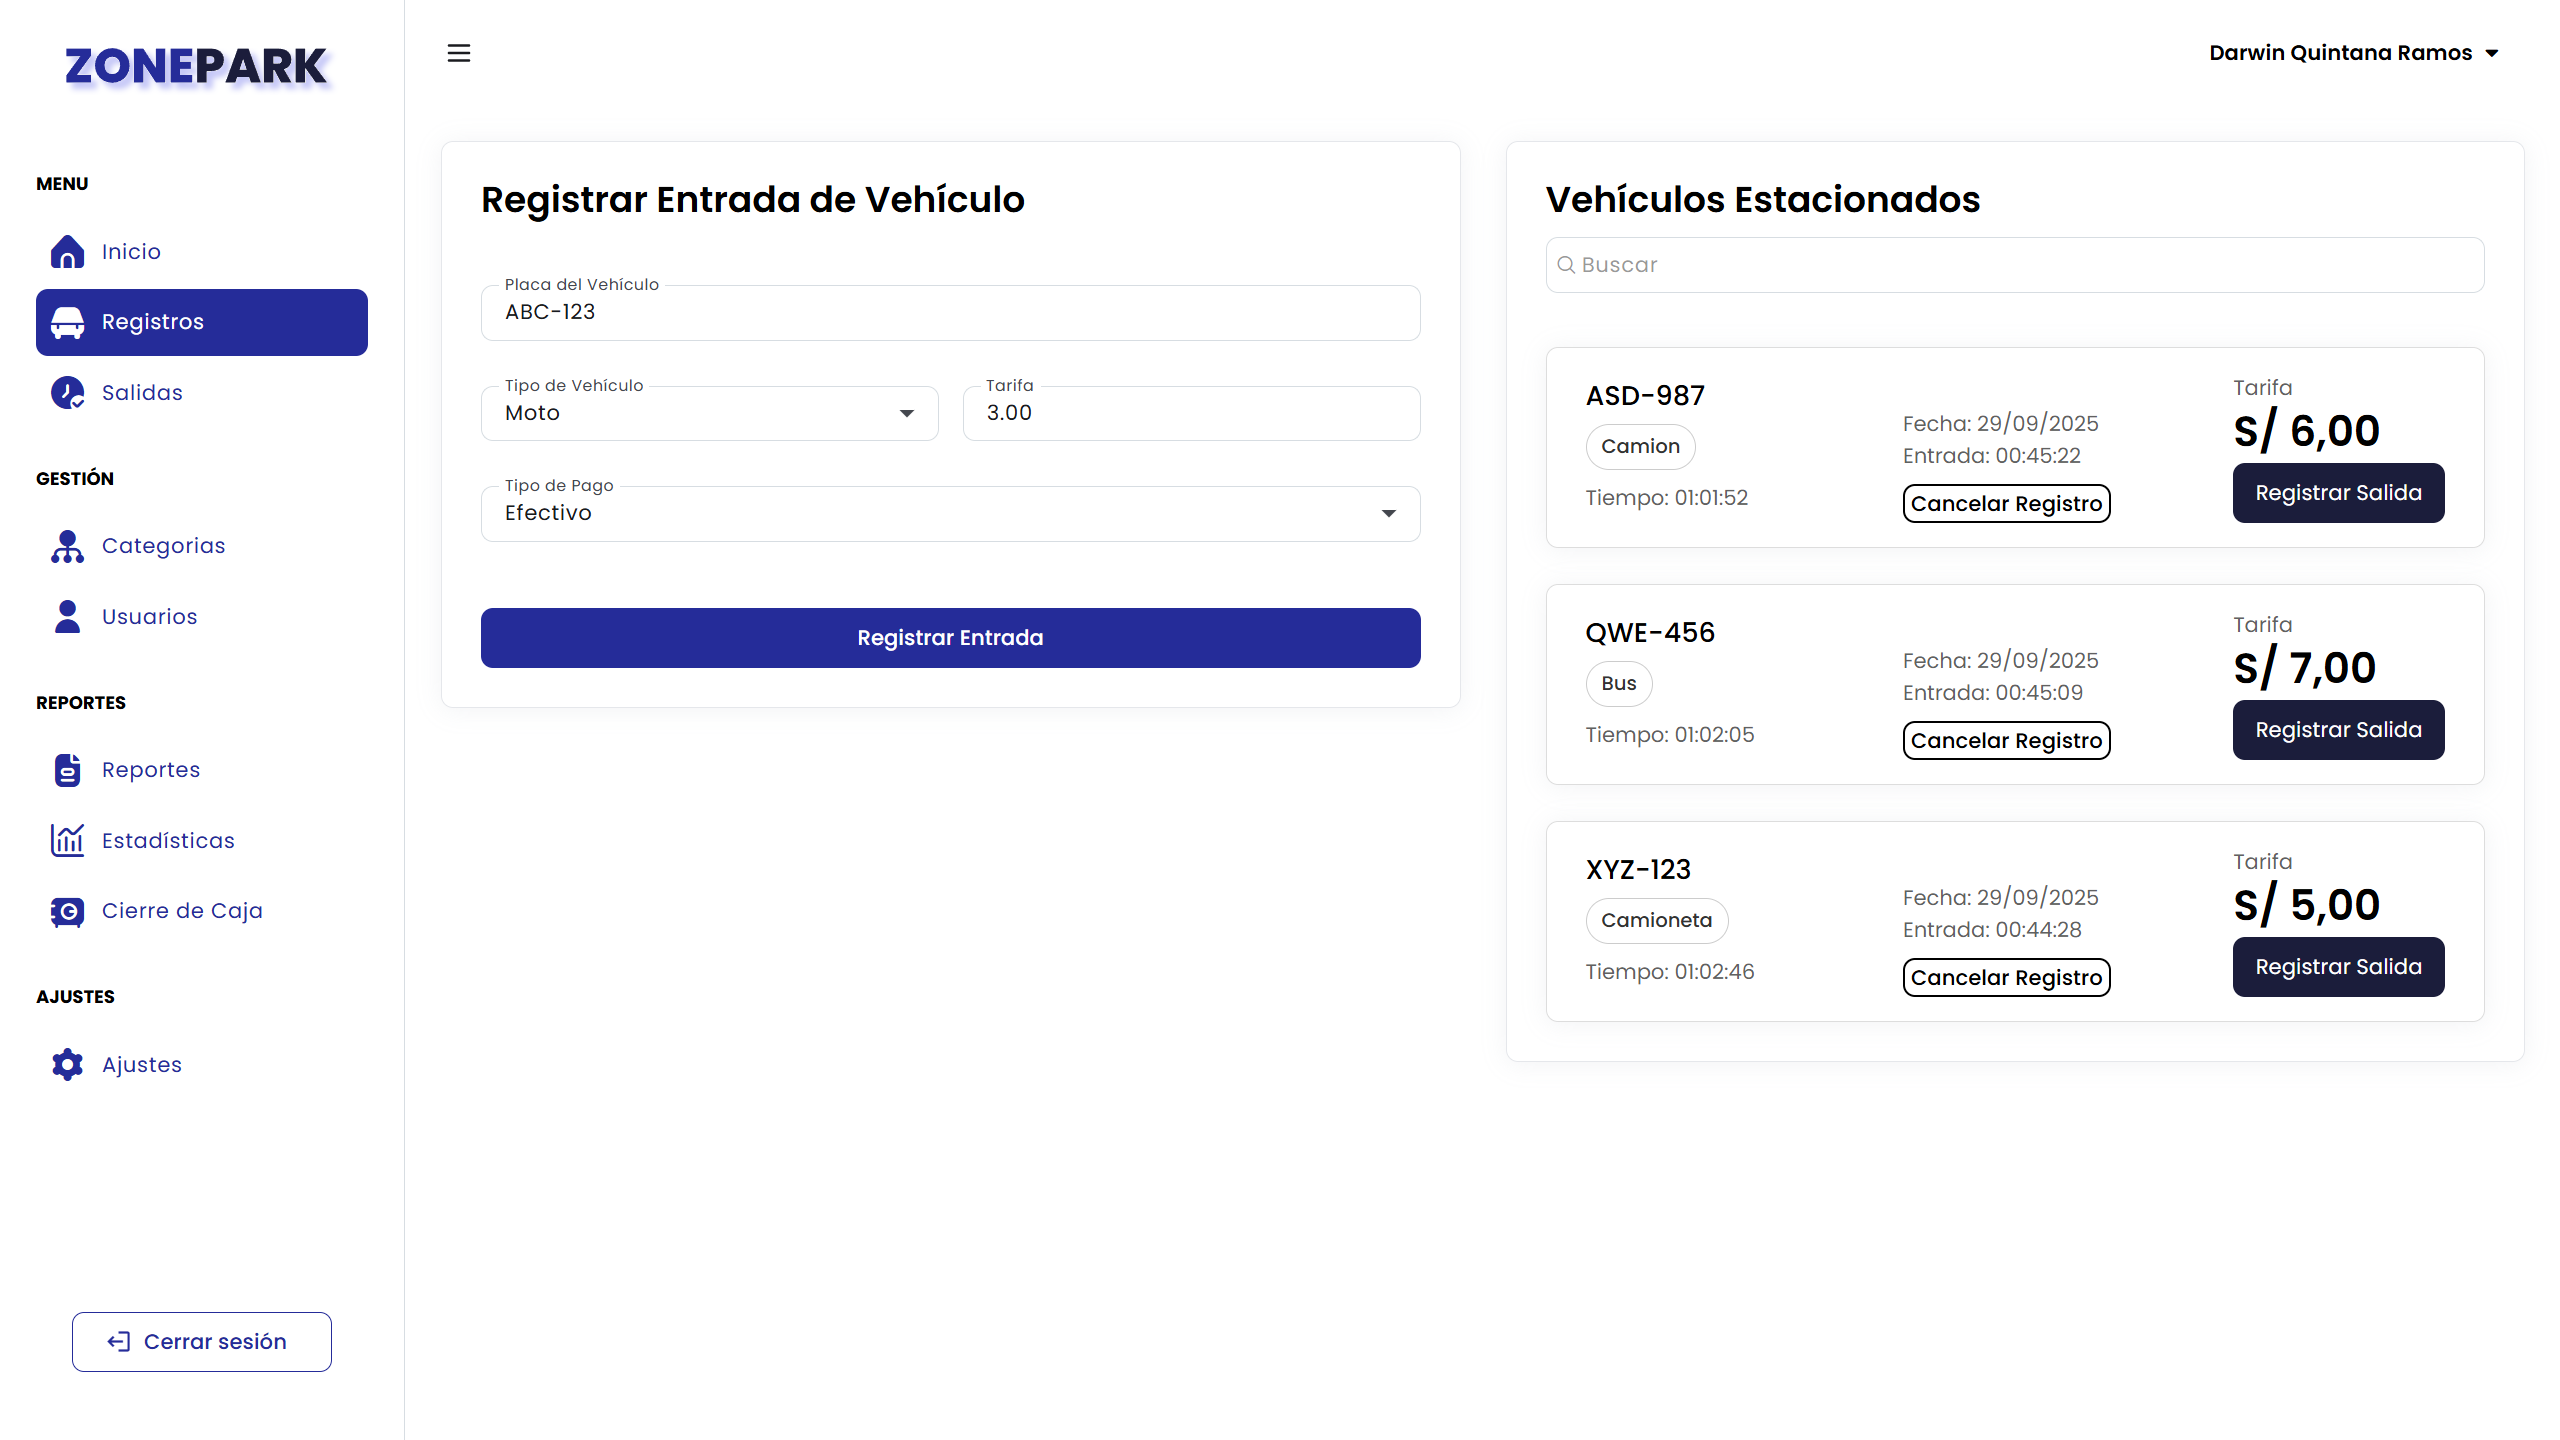Click the Cerrar sesión button
The height and width of the screenshot is (1440, 2560).
(x=201, y=1342)
